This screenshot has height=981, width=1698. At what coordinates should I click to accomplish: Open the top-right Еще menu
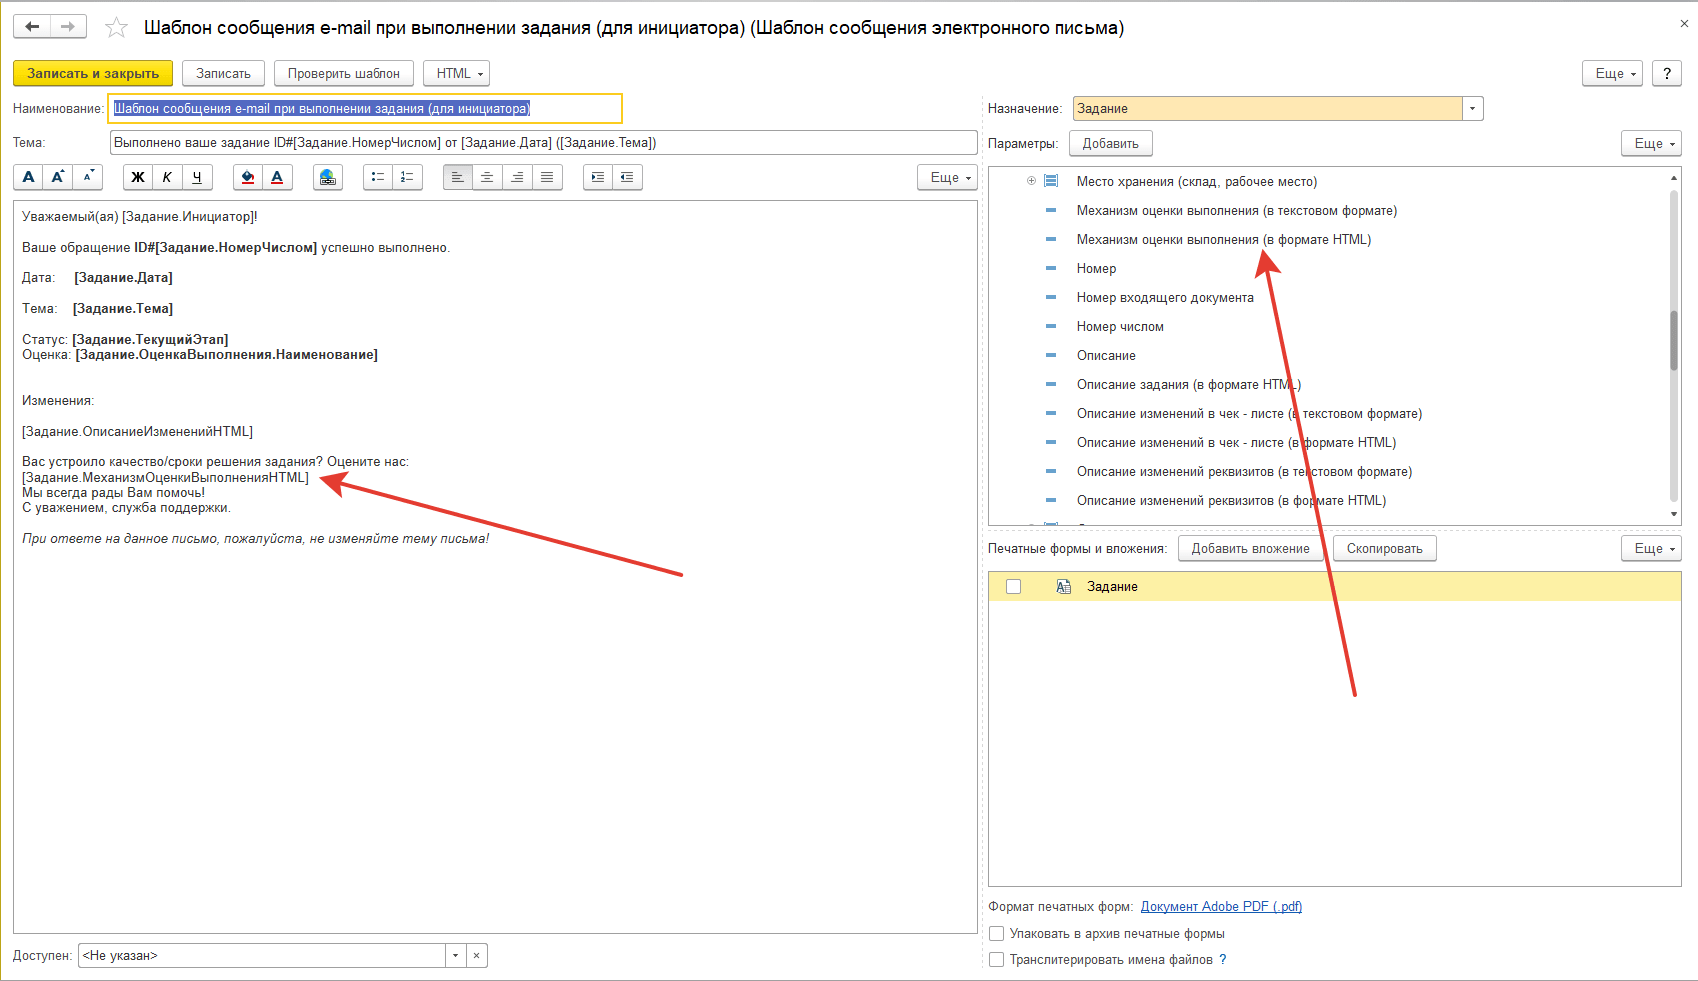click(x=1611, y=73)
